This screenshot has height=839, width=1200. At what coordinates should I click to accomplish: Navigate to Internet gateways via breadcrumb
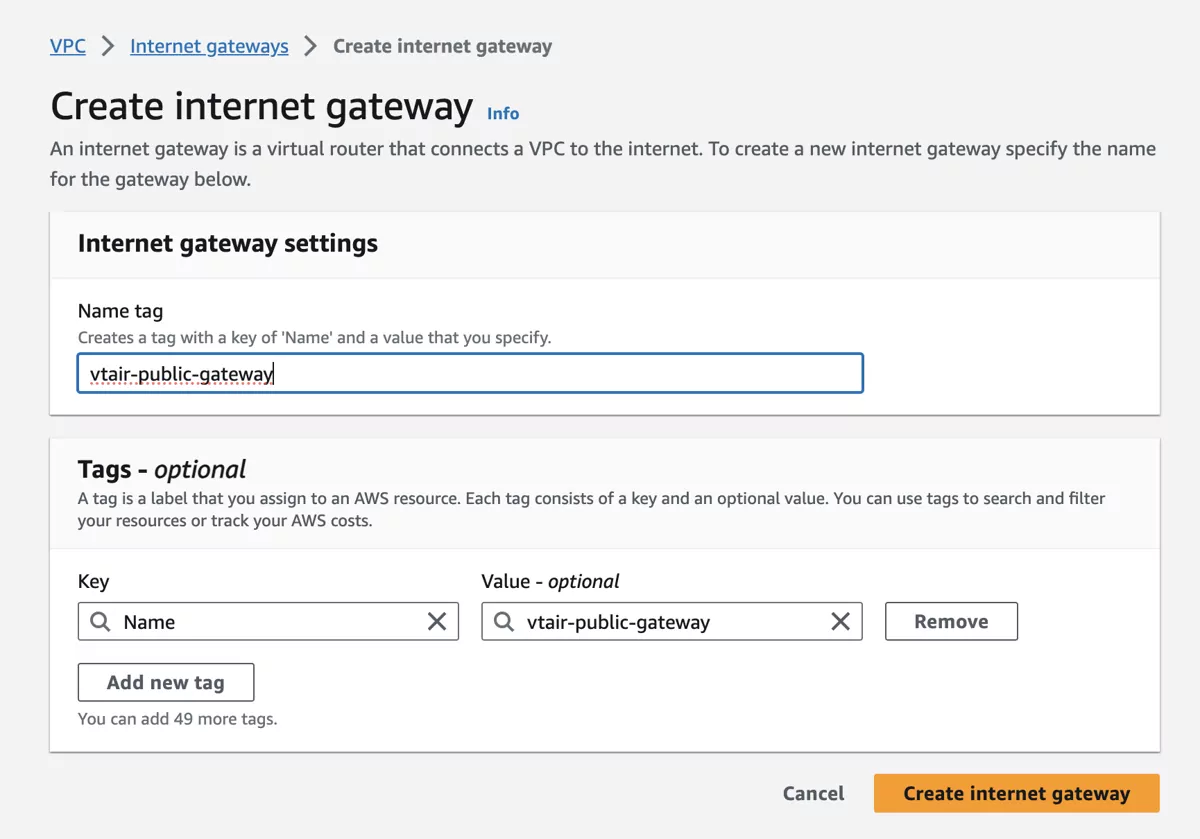click(208, 45)
